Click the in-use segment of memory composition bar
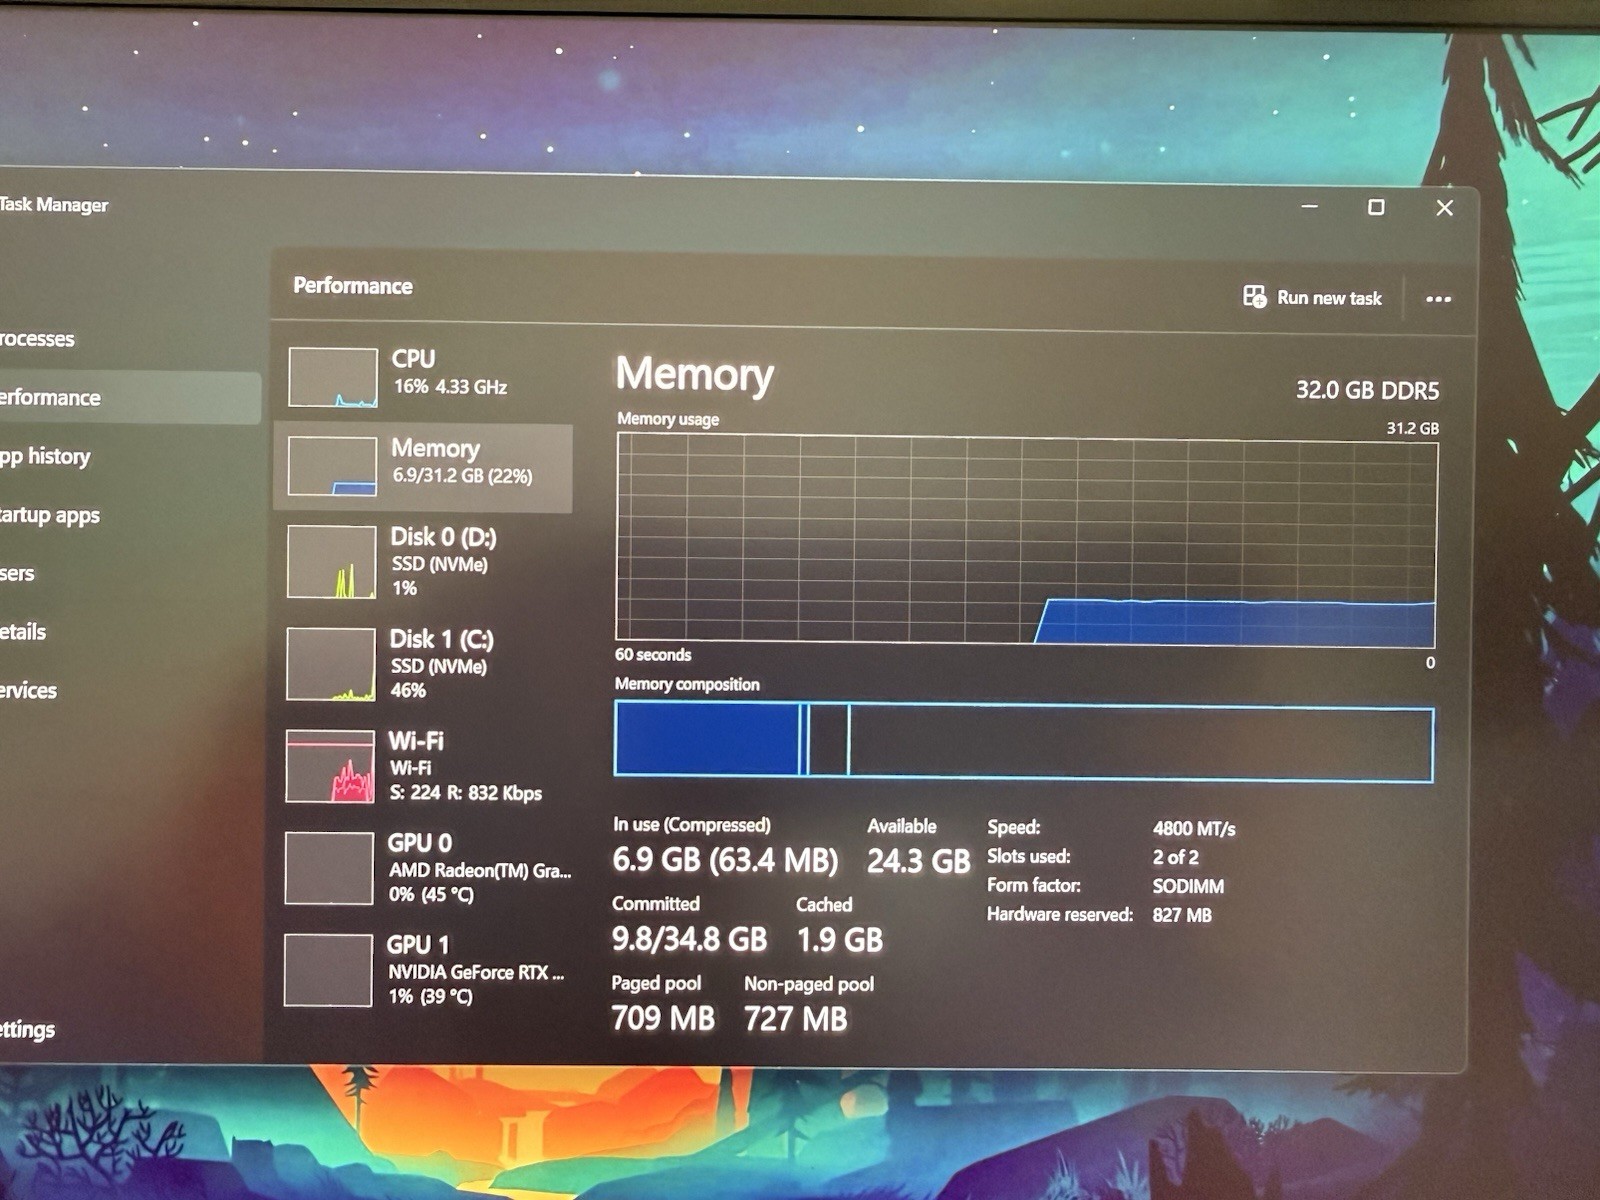The width and height of the screenshot is (1600, 1200). coord(707,738)
